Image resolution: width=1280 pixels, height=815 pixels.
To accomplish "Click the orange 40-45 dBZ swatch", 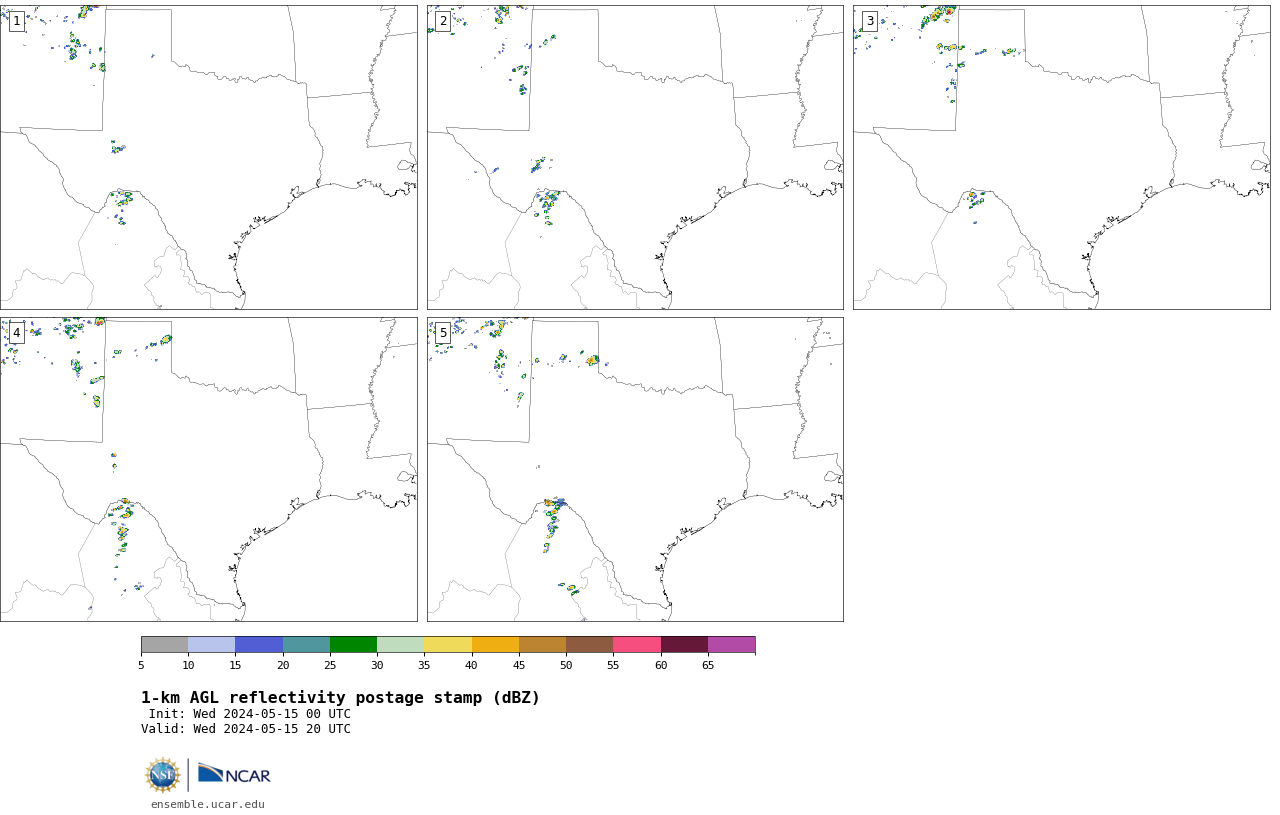I will coord(495,645).
